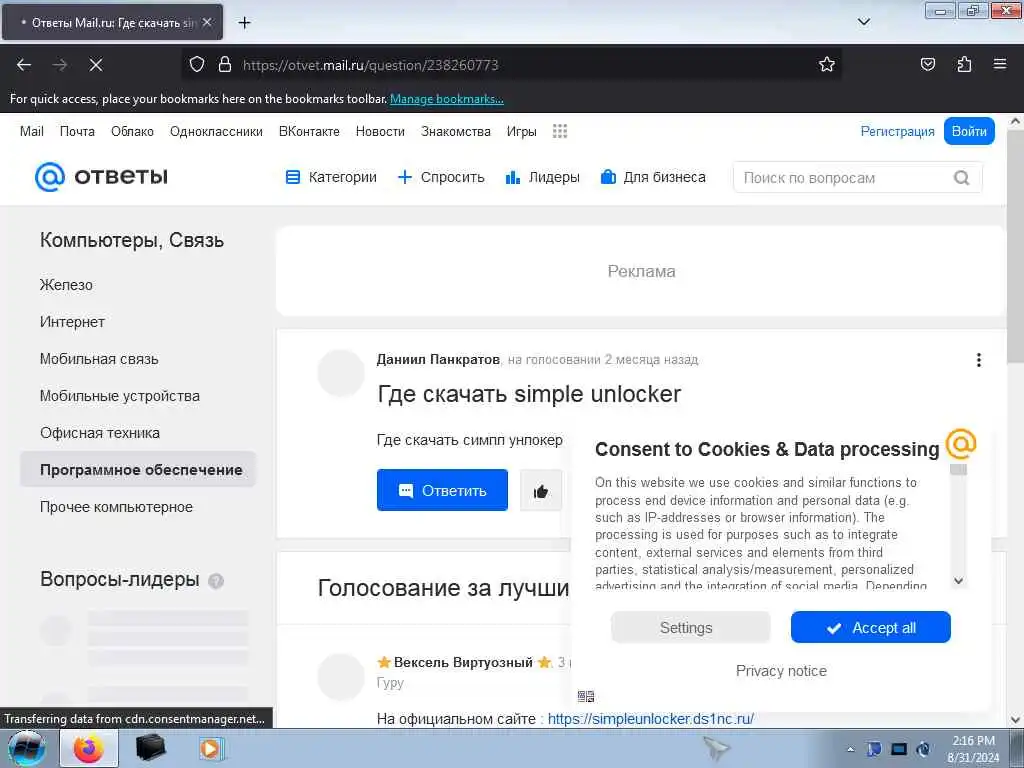The image size is (1024, 768).
Task: Open the simpleunlocker.ds1nc.ru link
Action: tap(650, 719)
